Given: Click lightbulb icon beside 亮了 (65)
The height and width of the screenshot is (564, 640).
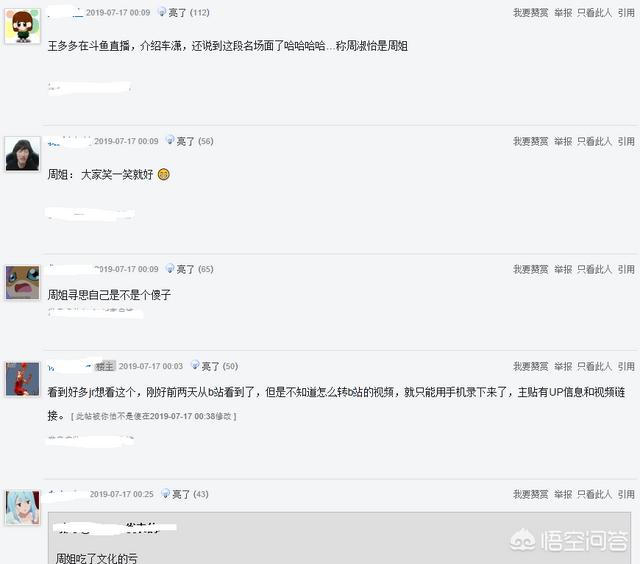Looking at the screenshot, I should (x=170, y=268).
